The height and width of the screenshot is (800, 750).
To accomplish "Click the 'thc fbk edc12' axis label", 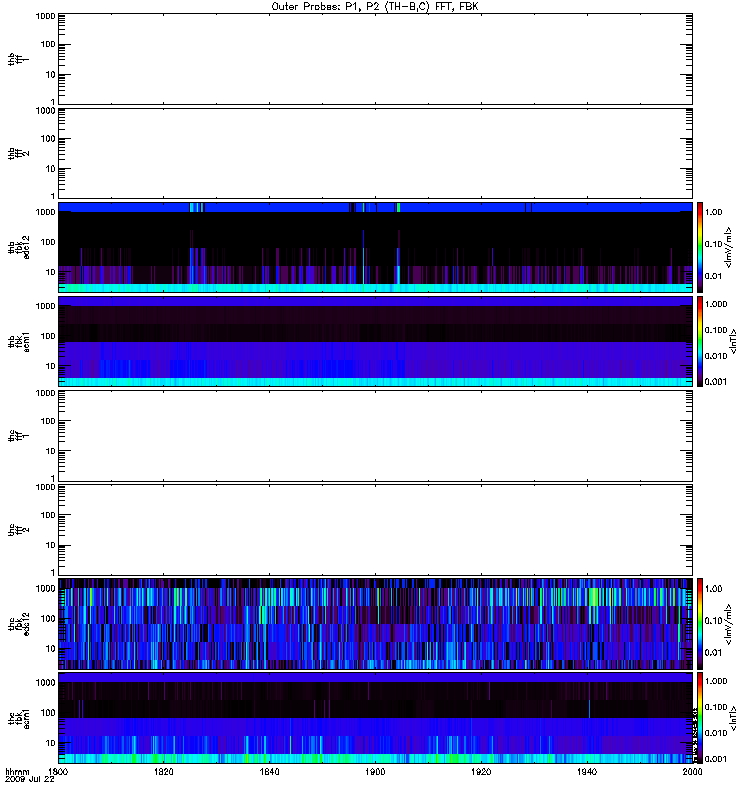I will 18,624.
